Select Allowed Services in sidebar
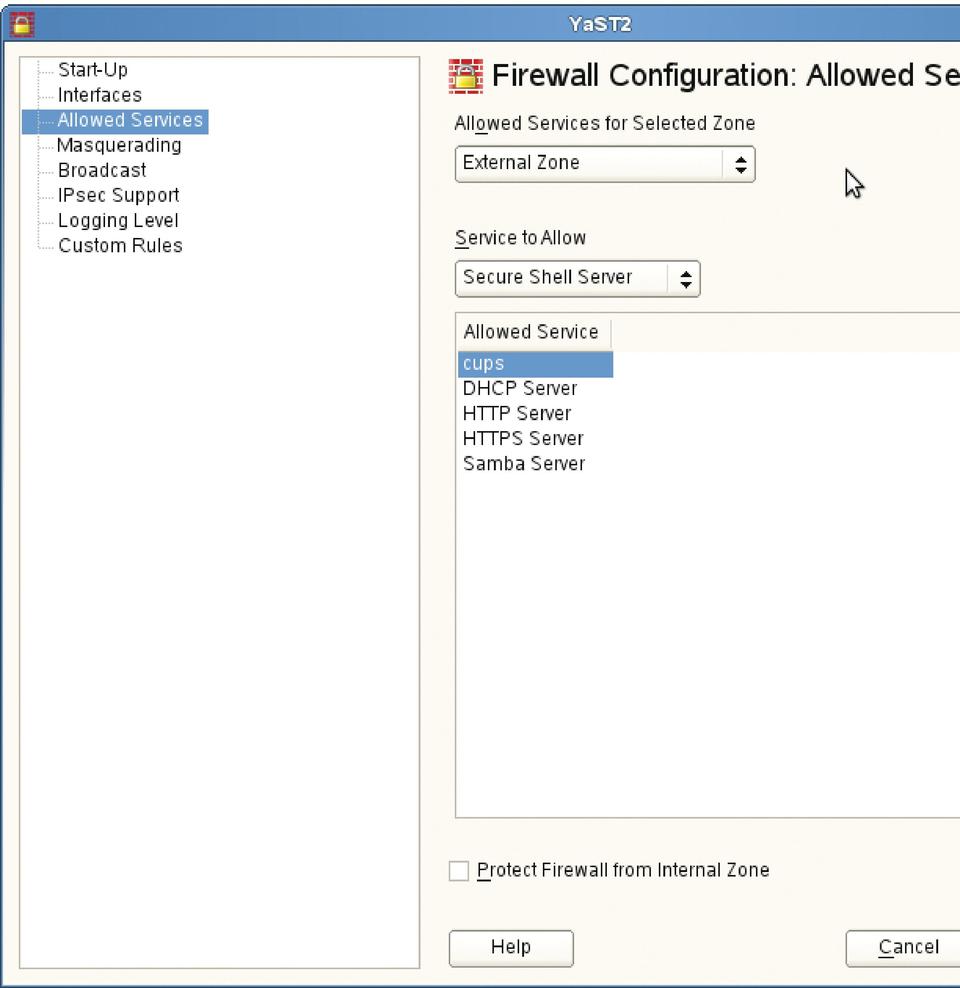960x988 pixels. click(x=130, y=120)
